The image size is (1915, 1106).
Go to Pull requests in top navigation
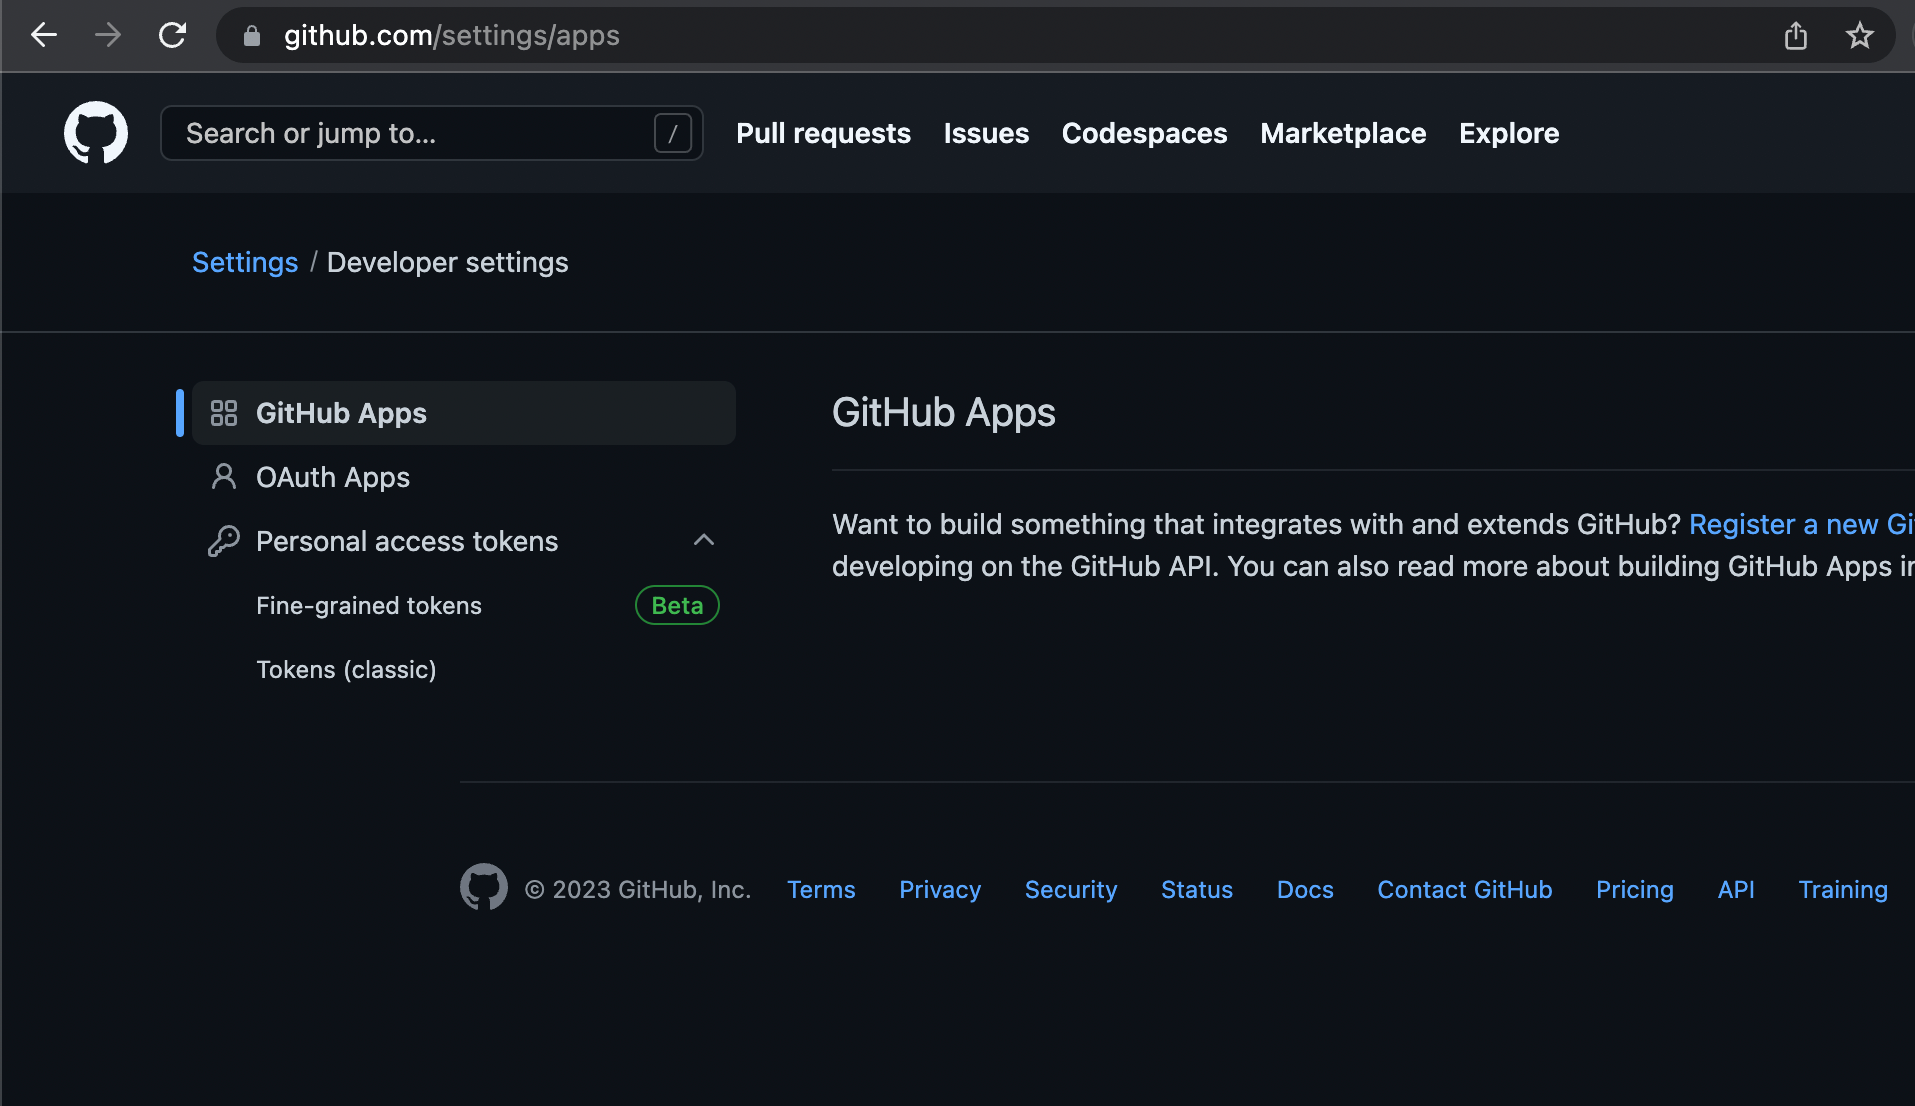(823, 133)
